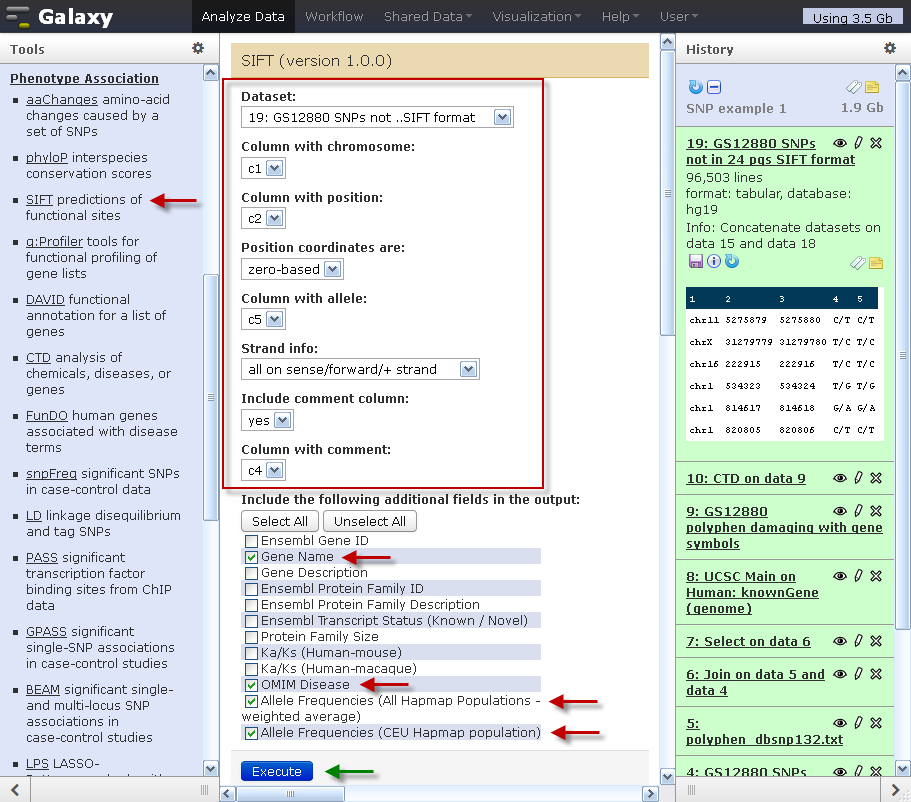
Task: View dataset 8 with eye icon
Action: click(x=840, y=576)
